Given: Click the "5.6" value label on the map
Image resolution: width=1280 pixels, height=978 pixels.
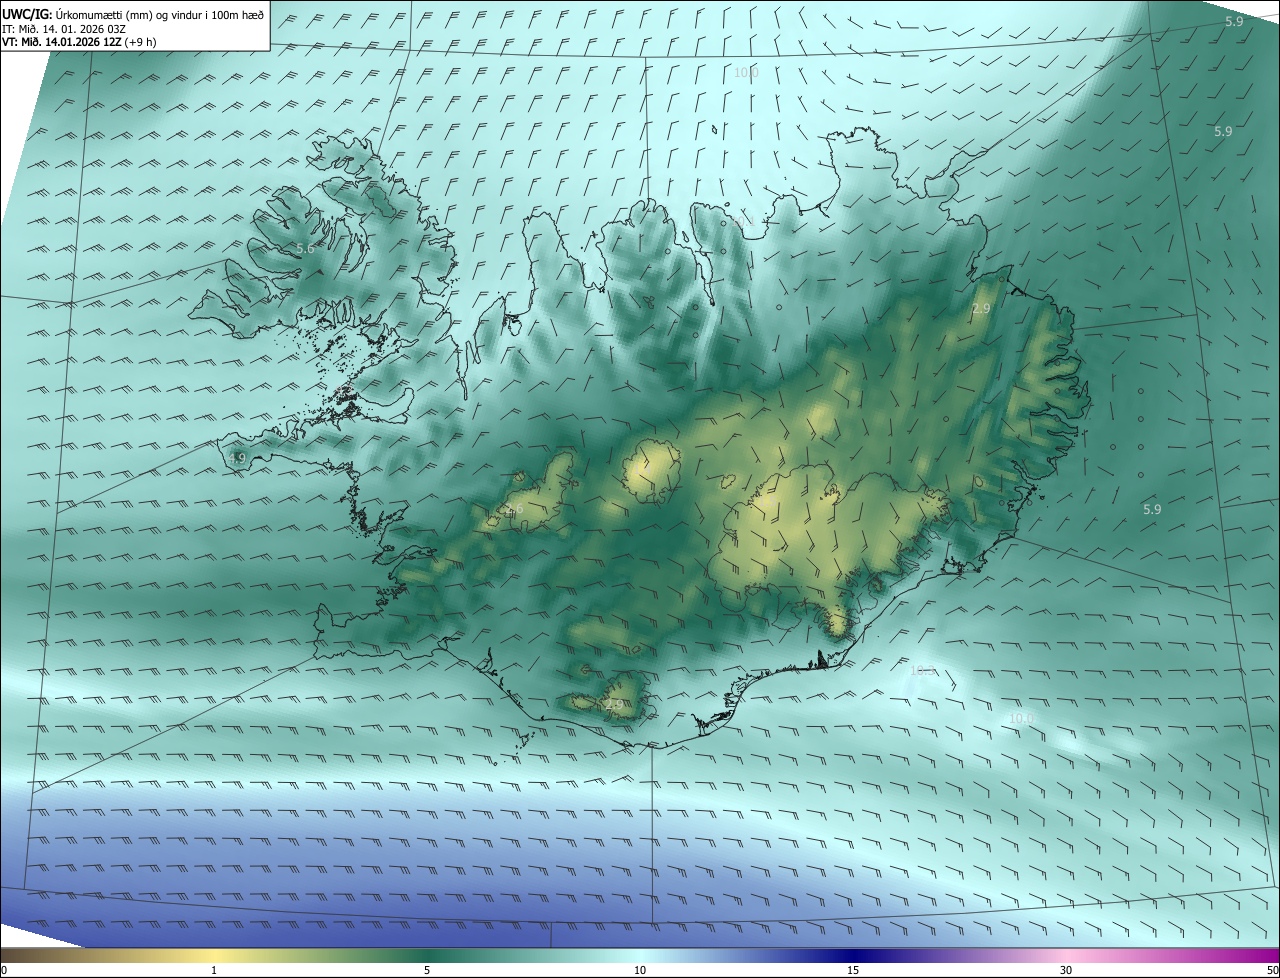Looking at the screenshot, I should pos(305,248).
